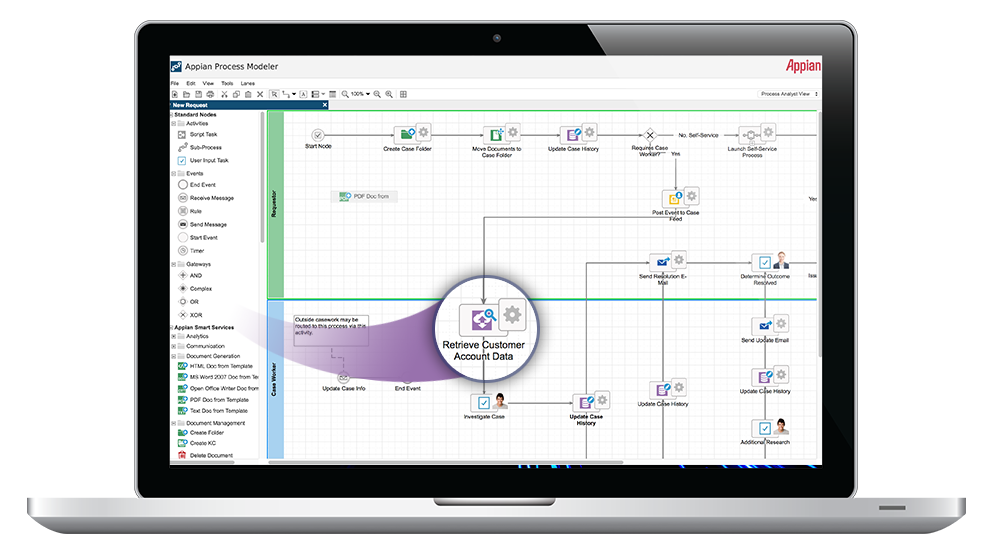The image size is (993, 550).
Task: Click the Requires Case Worker XOR gateway
Action: 649,134
